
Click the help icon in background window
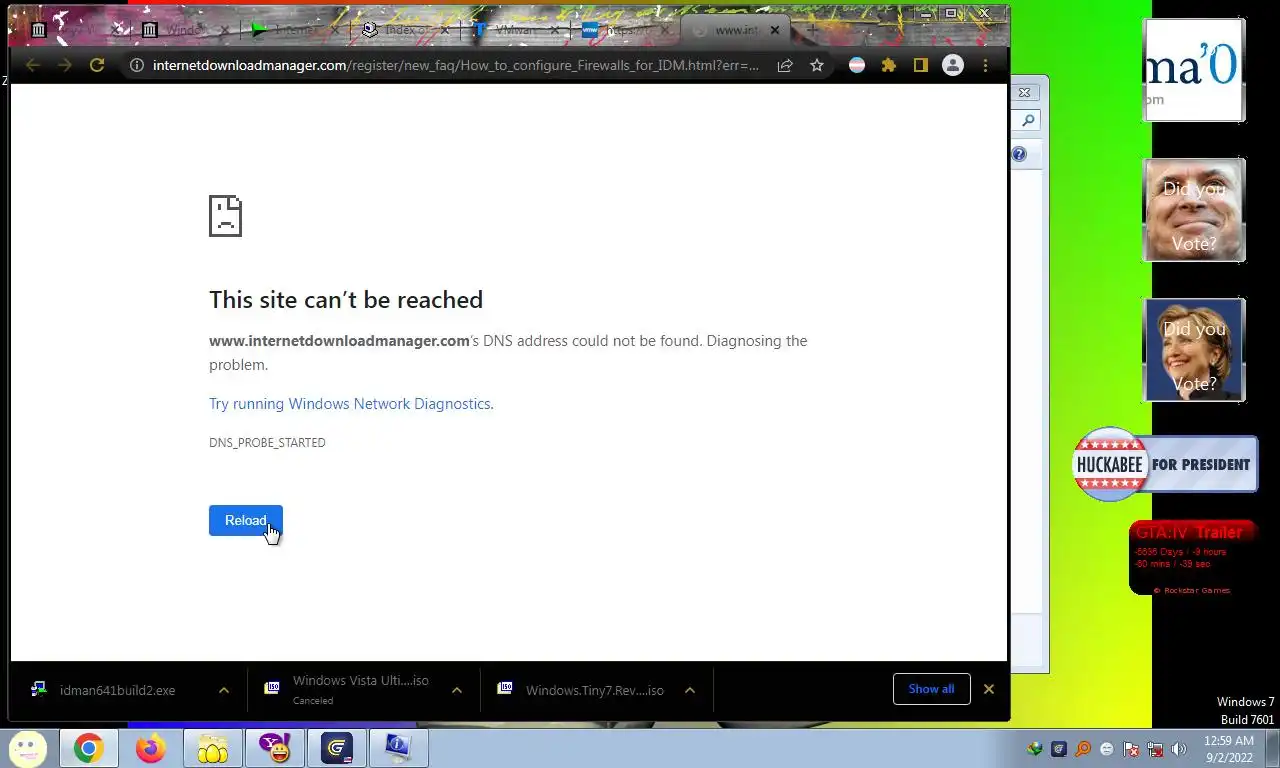[x=1019, y=154]
